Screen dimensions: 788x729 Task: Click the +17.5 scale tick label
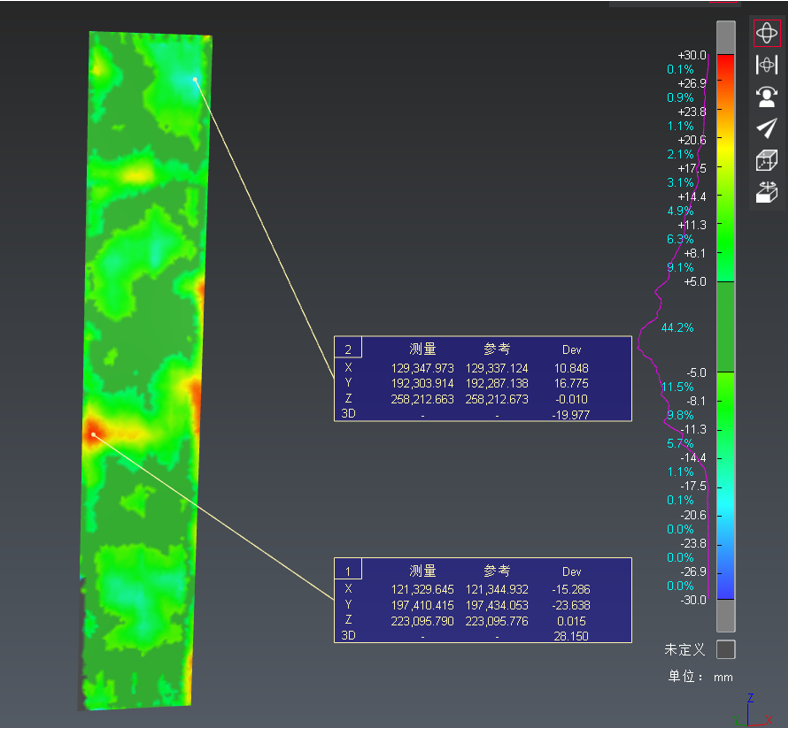[692, 168]
